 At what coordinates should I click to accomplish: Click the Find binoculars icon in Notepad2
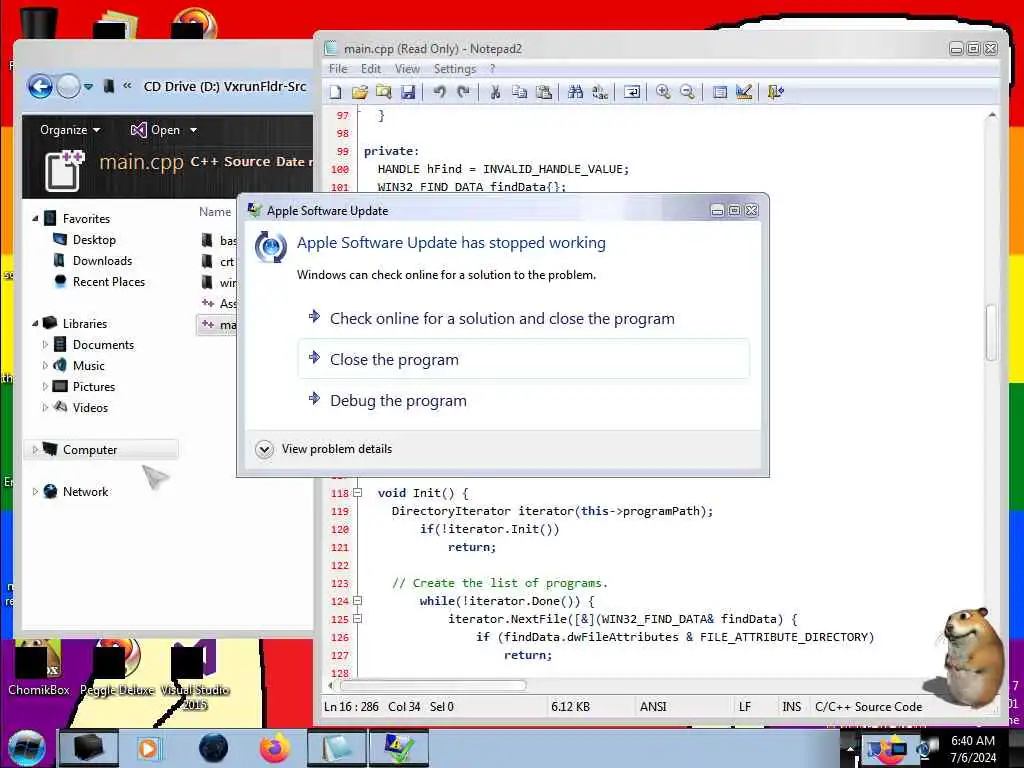point(575,92)
